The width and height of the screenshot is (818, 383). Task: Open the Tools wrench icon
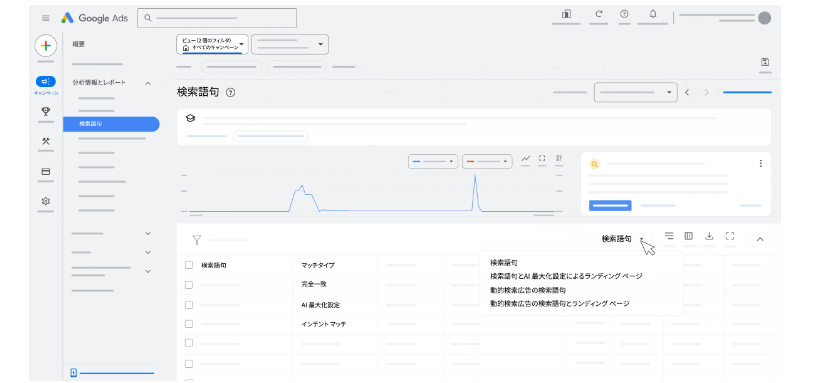click(45, 141)
